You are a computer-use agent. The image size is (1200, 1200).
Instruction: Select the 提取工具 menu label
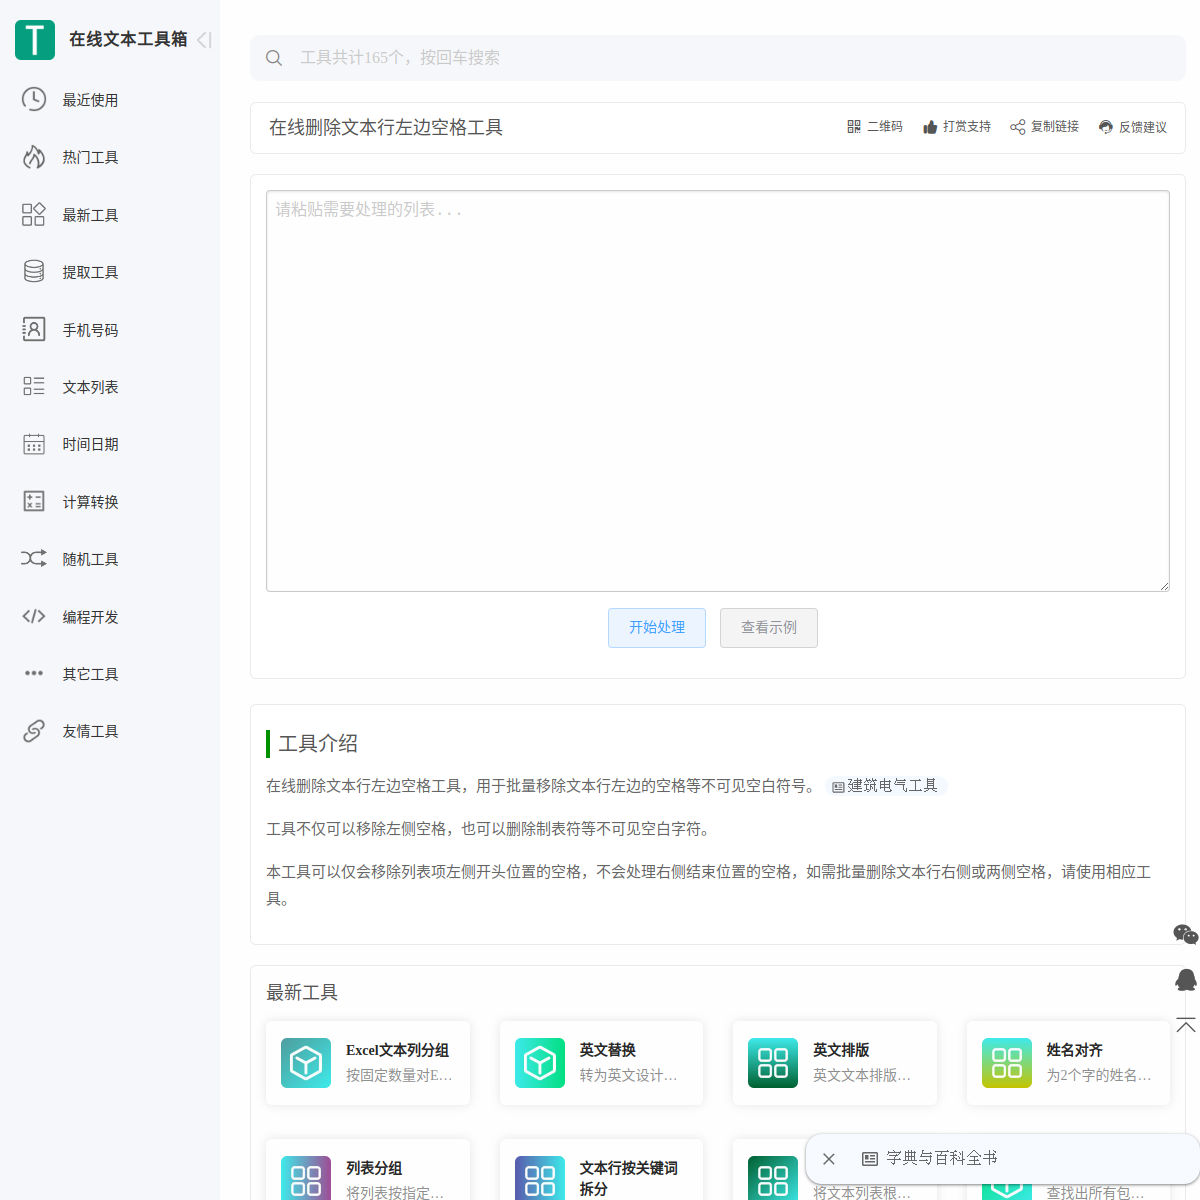pos(90,272)
